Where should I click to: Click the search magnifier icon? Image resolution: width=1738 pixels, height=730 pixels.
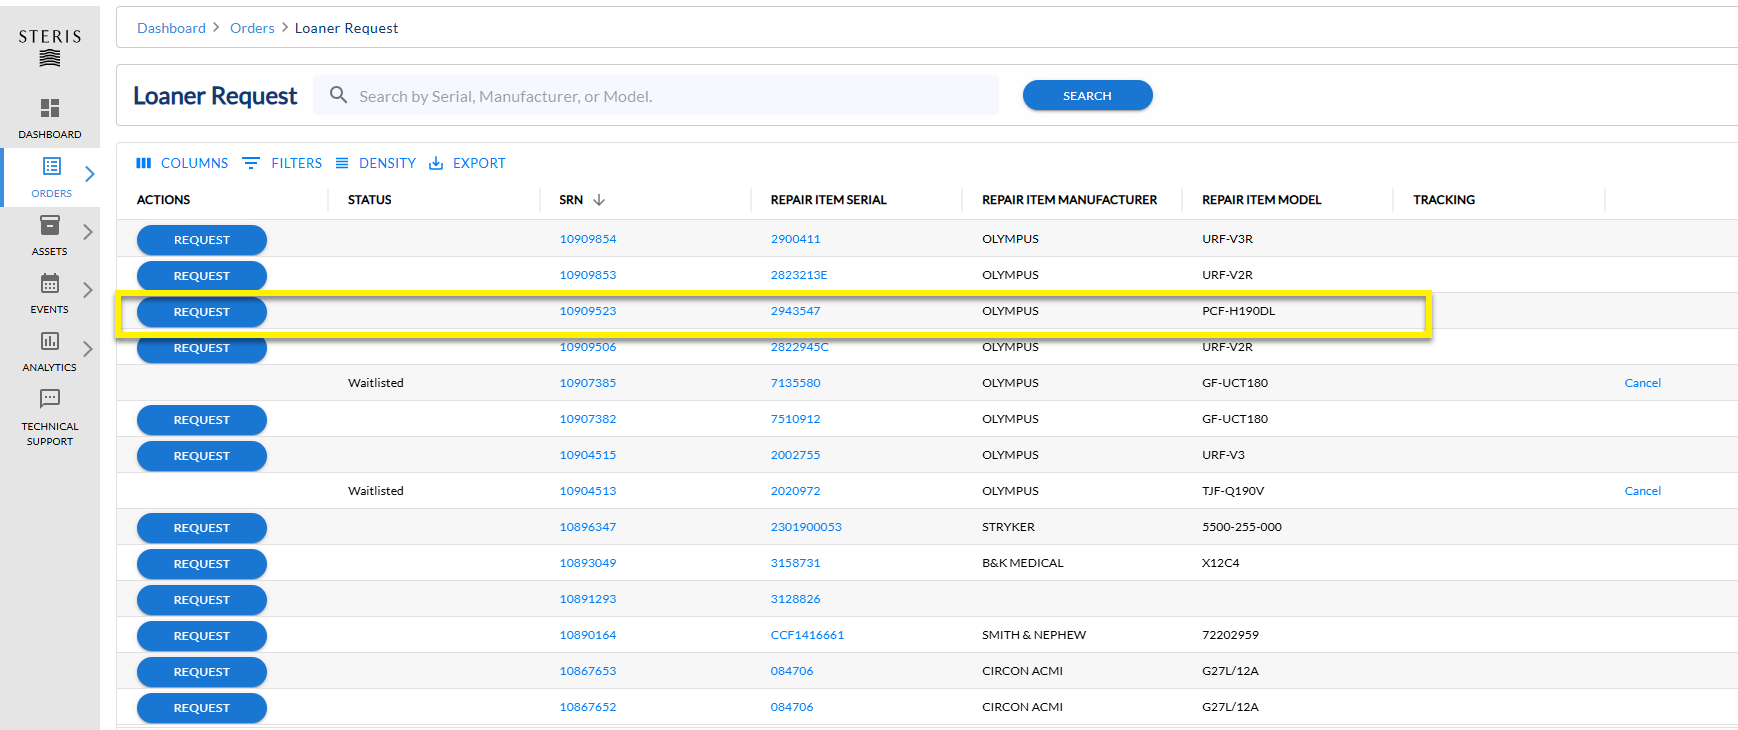(339, 95)
